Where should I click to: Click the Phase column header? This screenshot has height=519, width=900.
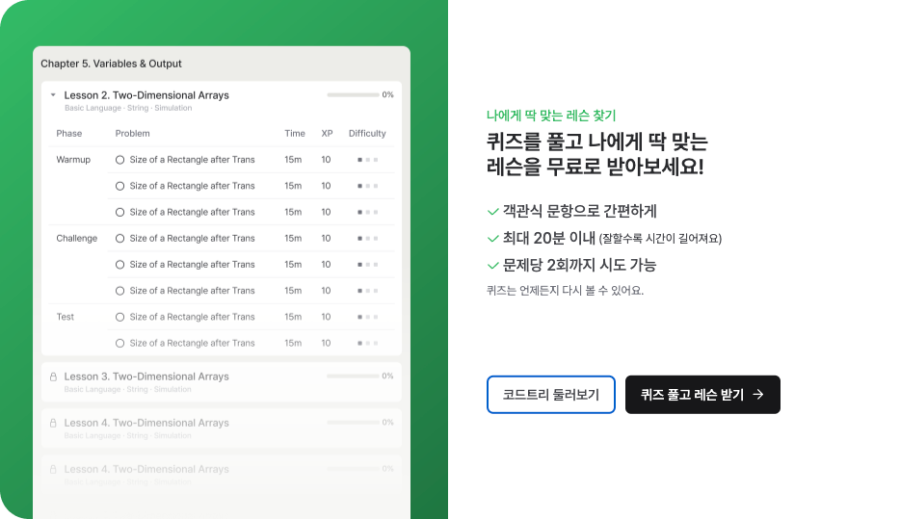pos(69,133)
